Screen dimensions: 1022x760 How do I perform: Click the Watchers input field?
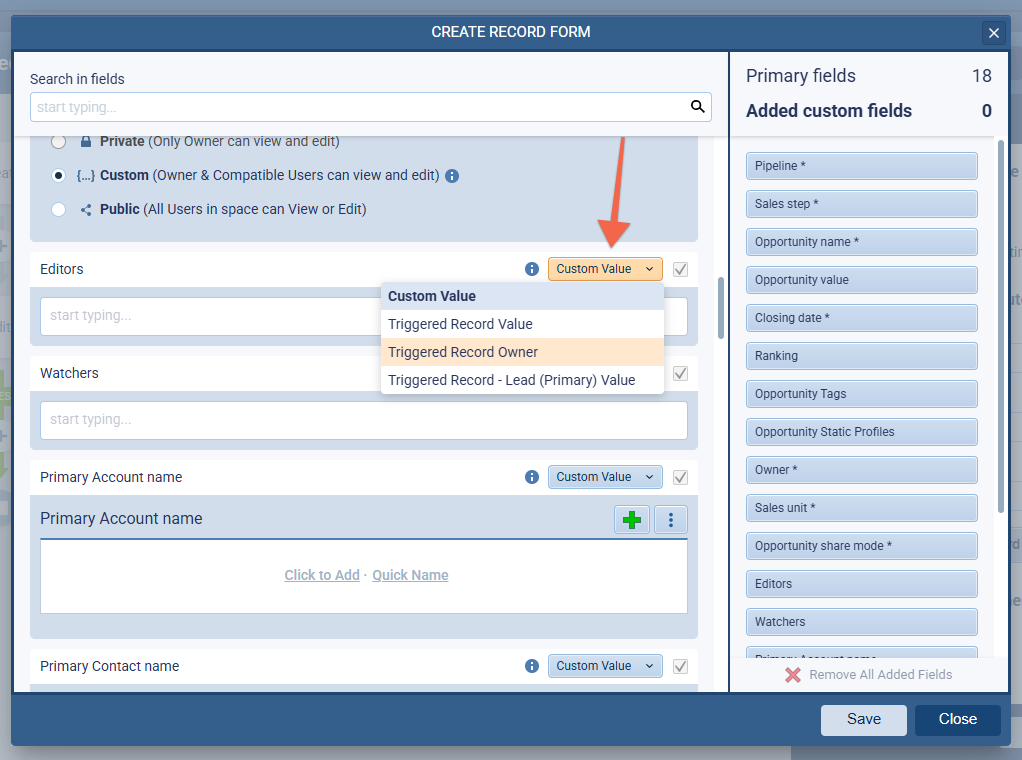tap(363, 420)
